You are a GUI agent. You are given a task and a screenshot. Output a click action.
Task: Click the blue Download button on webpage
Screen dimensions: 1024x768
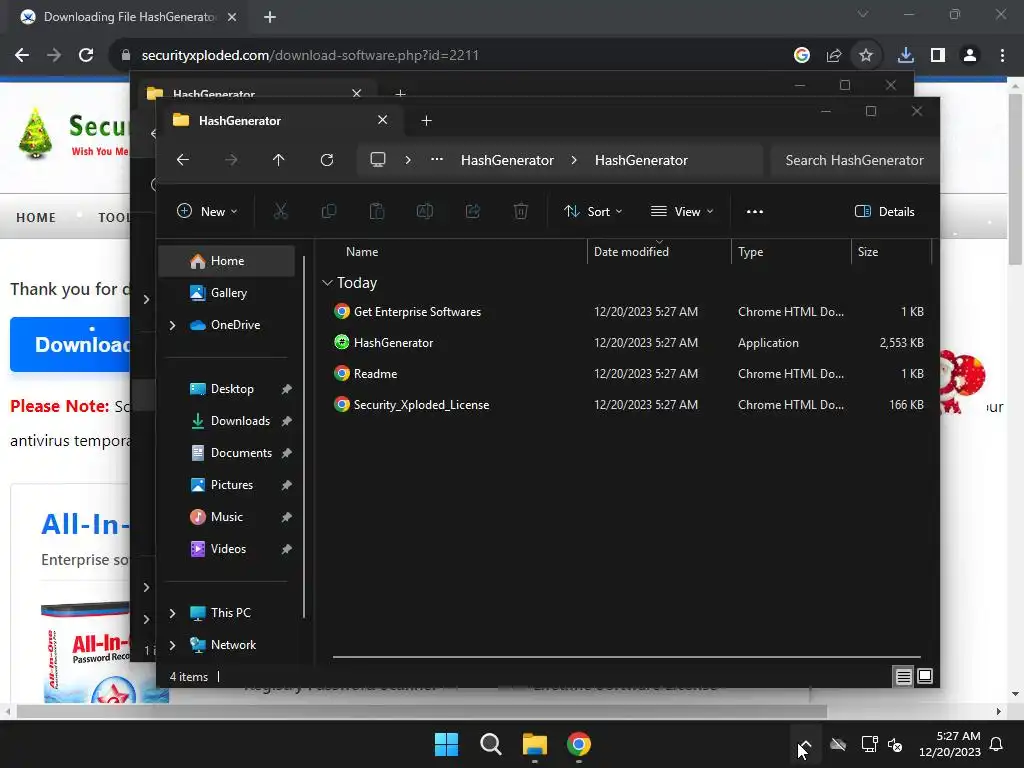coord(70,344)
